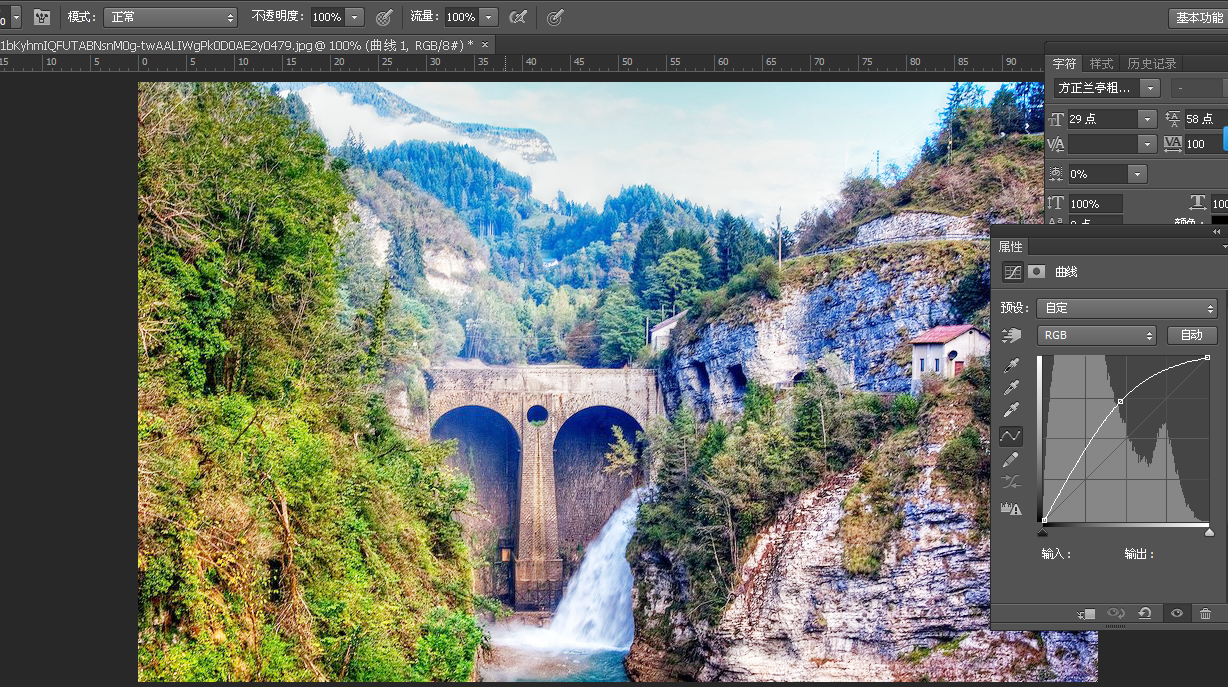The height and width of the screenshot is (687, 1228).
Task: Open the RGB channel dropdown
Action: click(x=1097, y=335)
